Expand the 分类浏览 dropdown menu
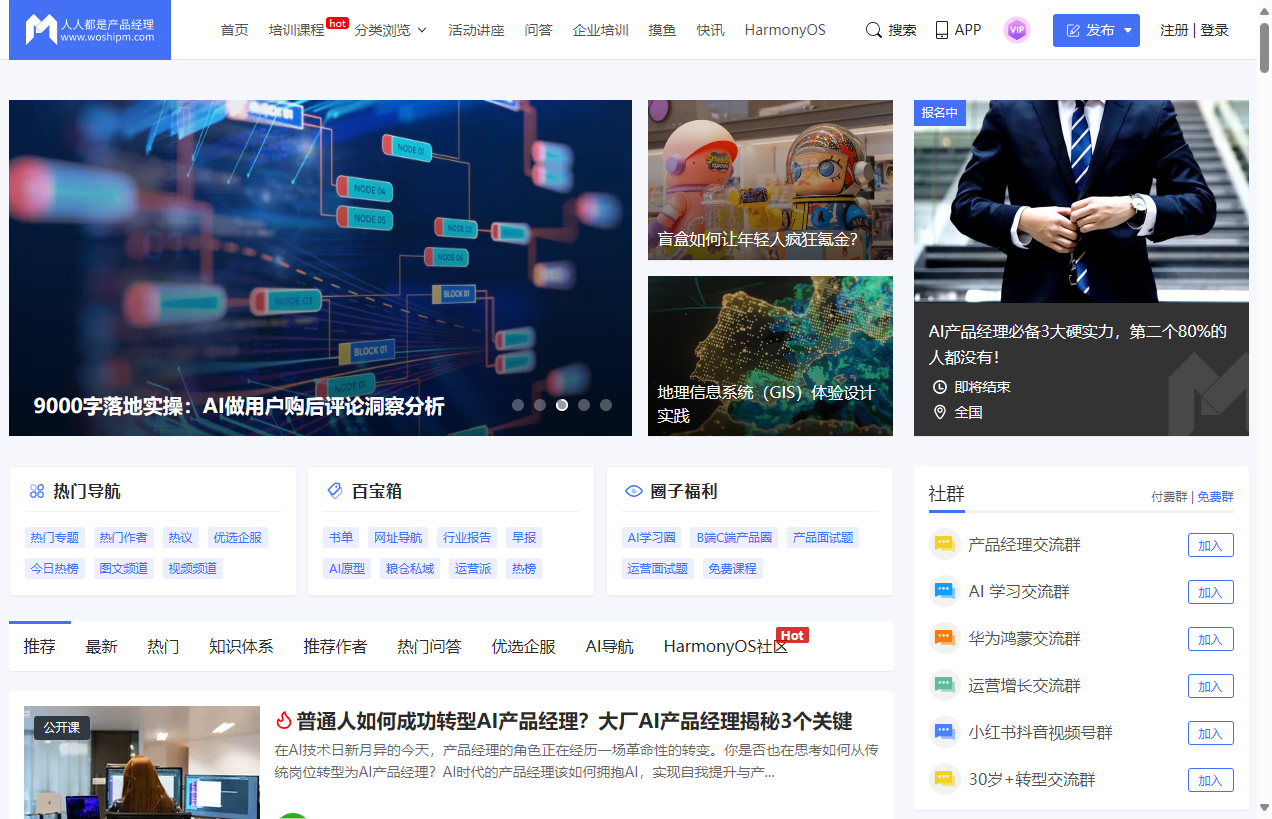The height and width of the screenshot is (819, 1272). pyautogui.click(x=391, y=30)
